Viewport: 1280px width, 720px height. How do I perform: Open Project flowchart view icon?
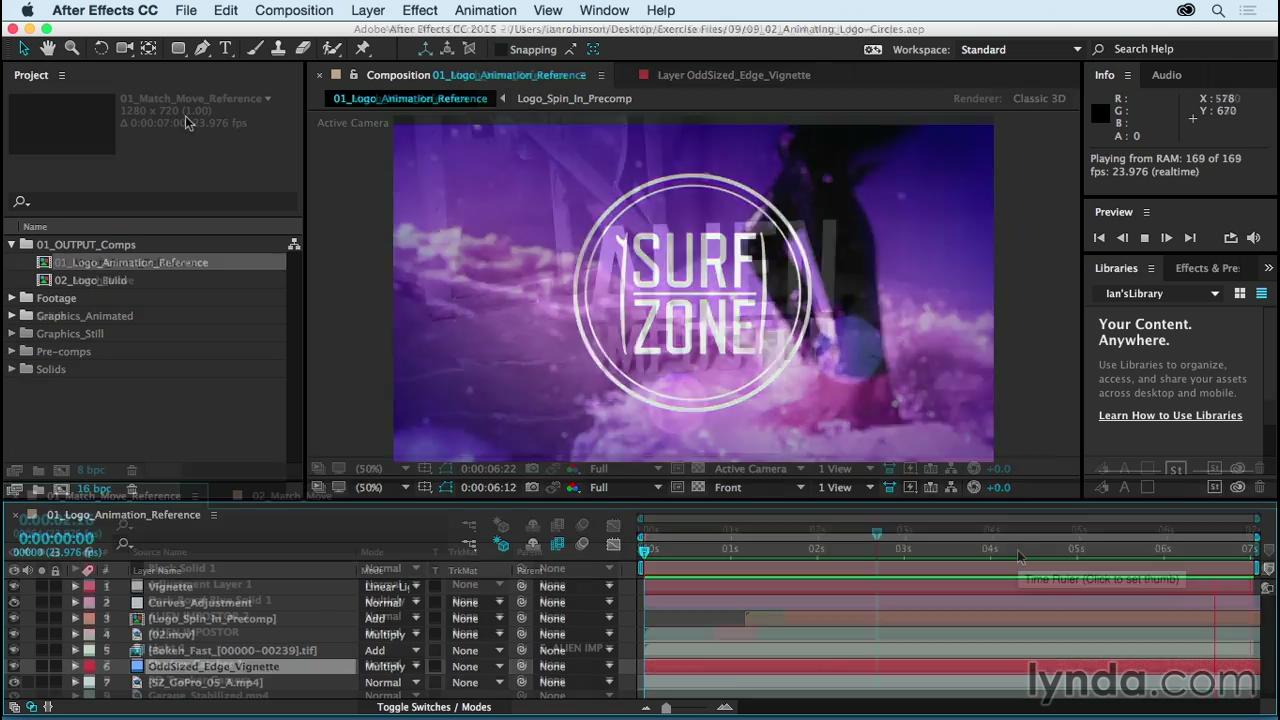(x=294, y=244)
